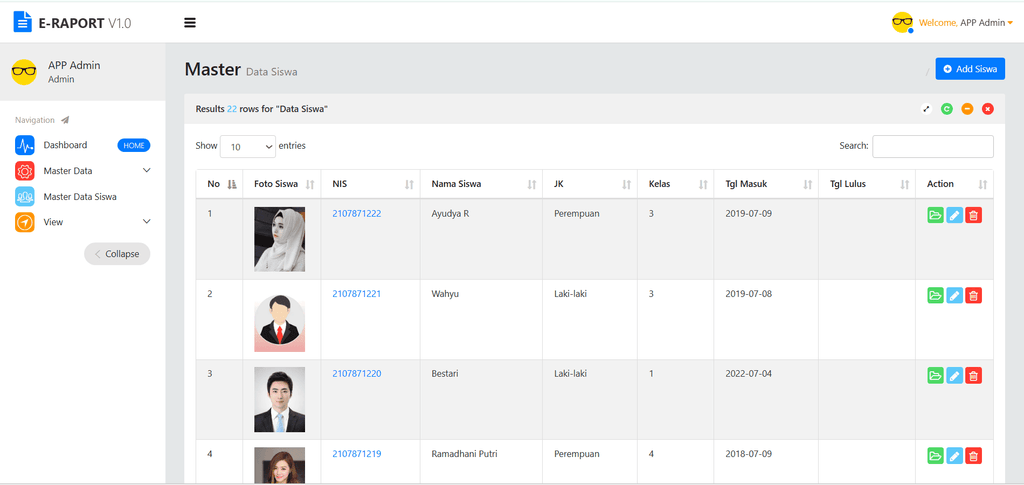Sort by Kelas column
1024x485 pixels.
point(676,184)
